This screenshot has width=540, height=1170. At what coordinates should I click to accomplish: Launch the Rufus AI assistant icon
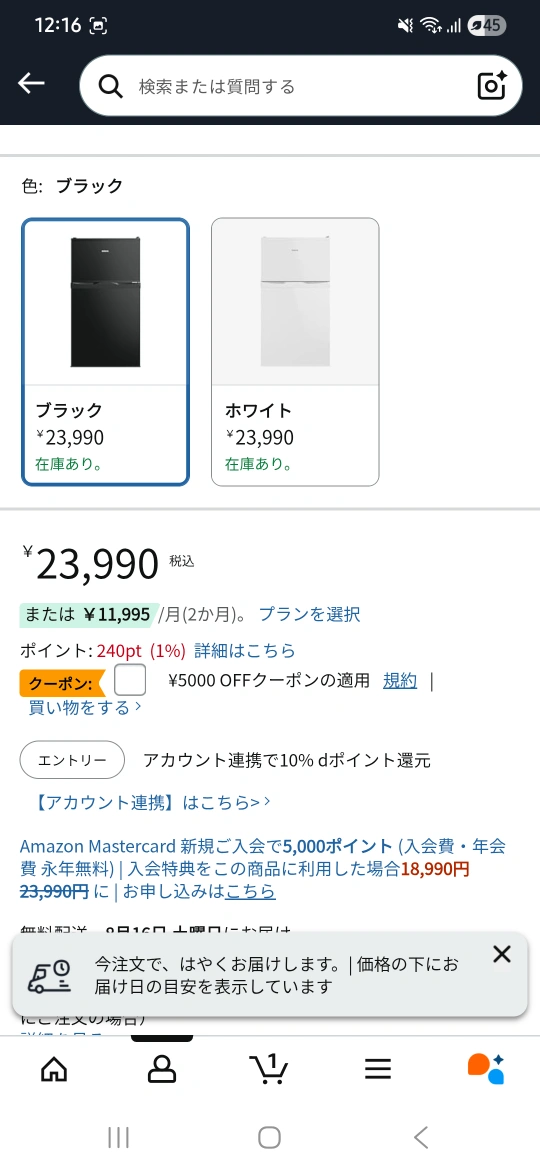pos(486,1069)
